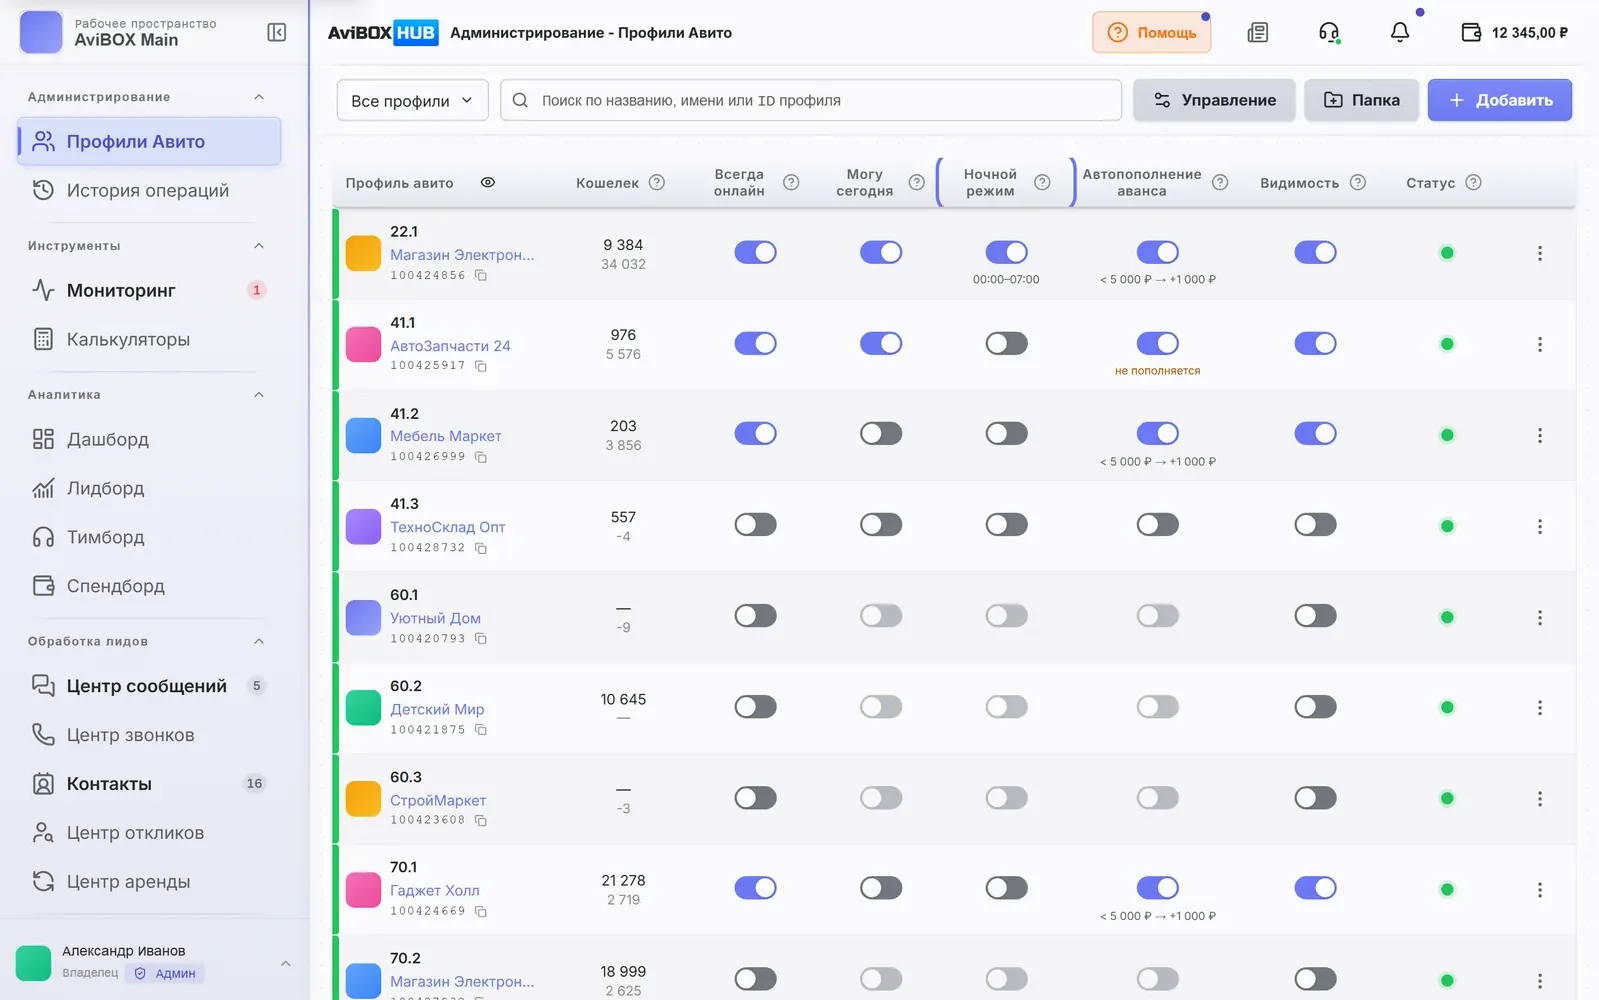Collapse the sidebar panel icon
Image resolution: width=1599 pixels, height=1000 pixels.
277,32
